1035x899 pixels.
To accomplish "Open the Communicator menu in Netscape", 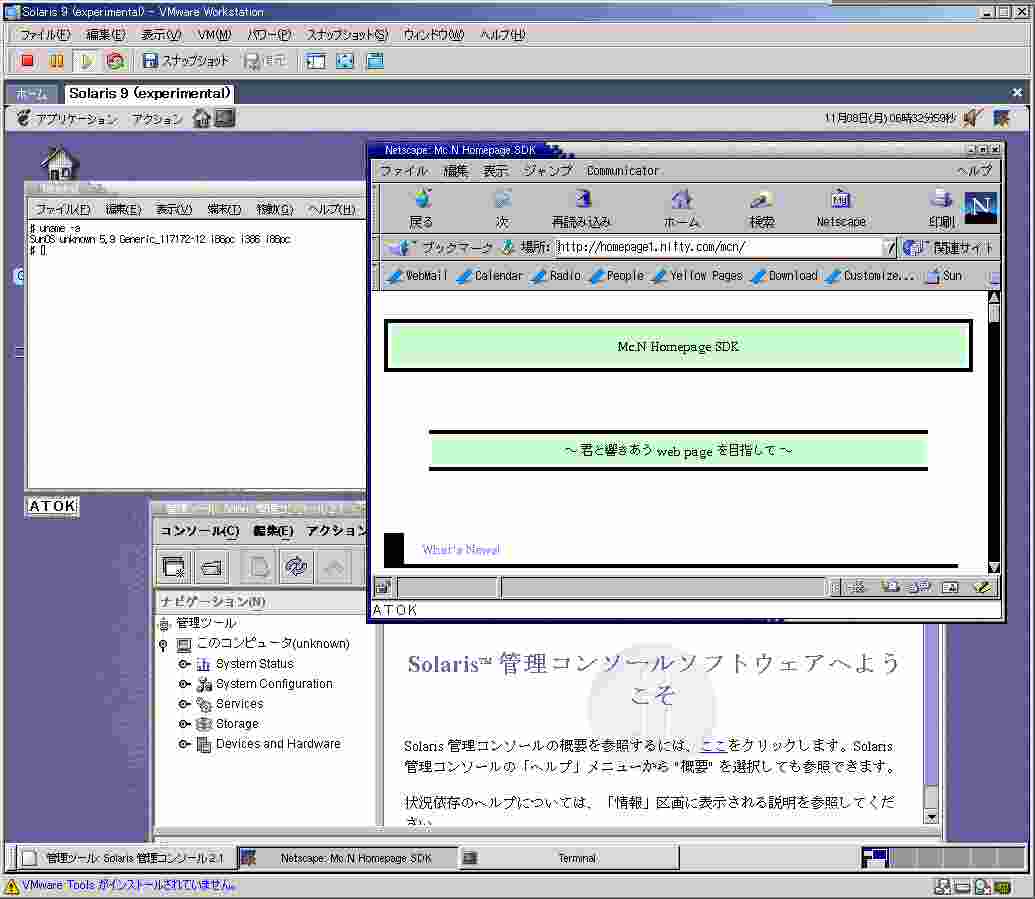I will pyautogui.click(x=623, y=171).
